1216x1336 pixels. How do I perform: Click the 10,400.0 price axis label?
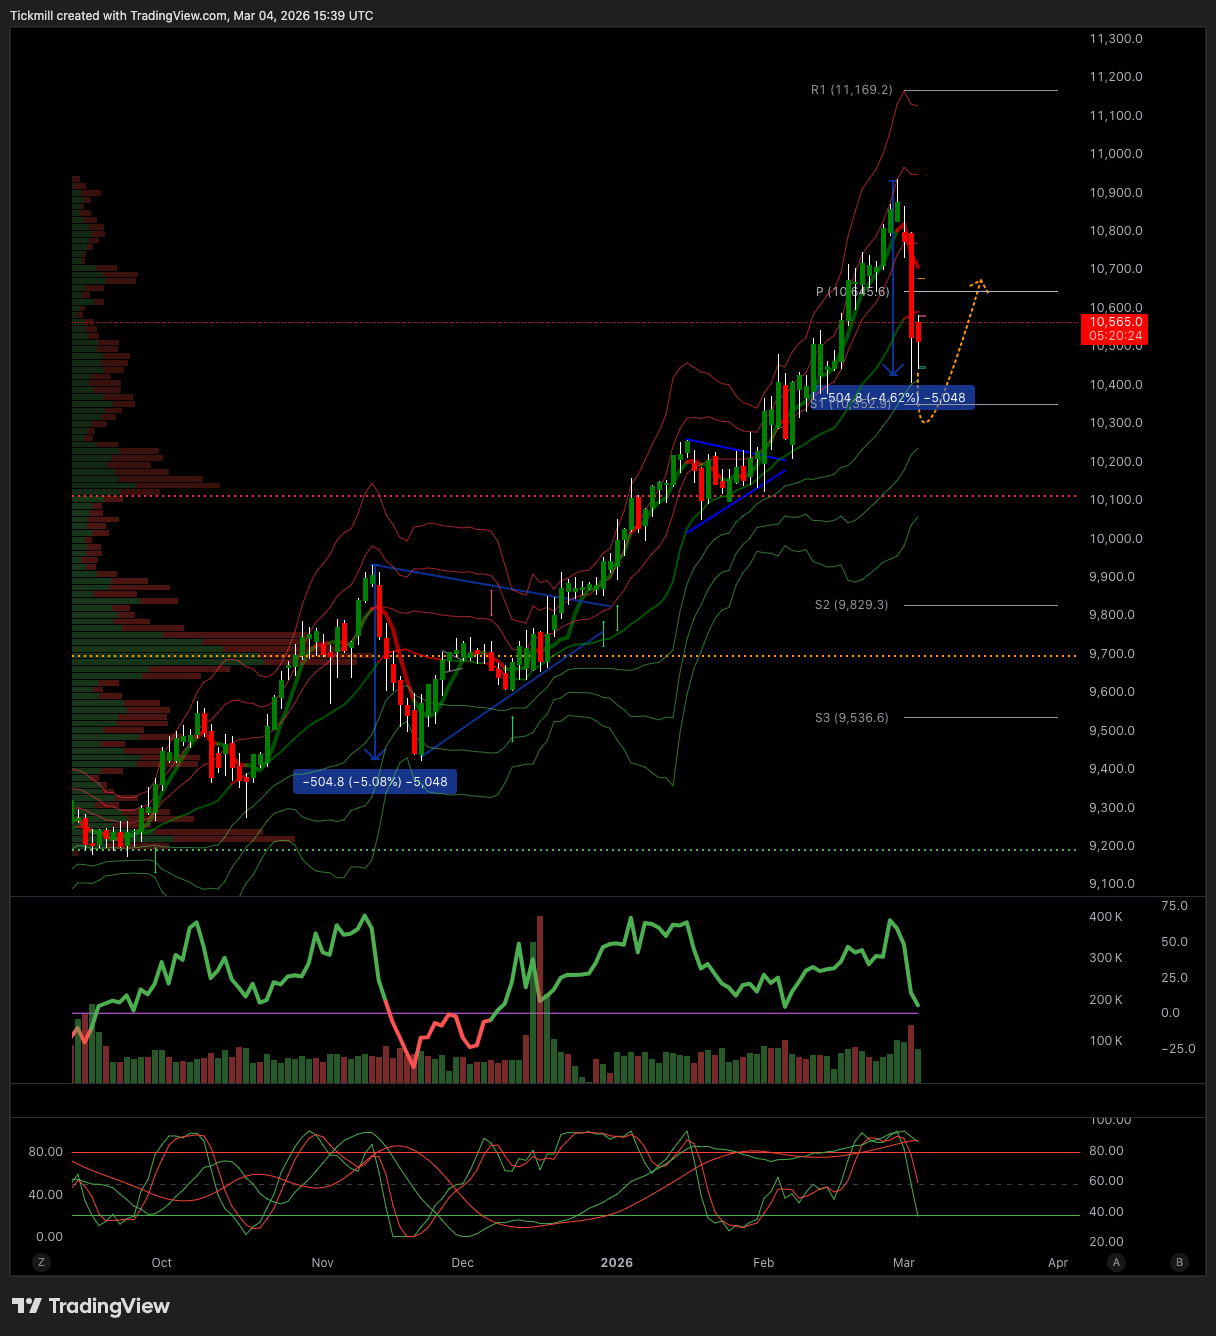pos(1116,385)
